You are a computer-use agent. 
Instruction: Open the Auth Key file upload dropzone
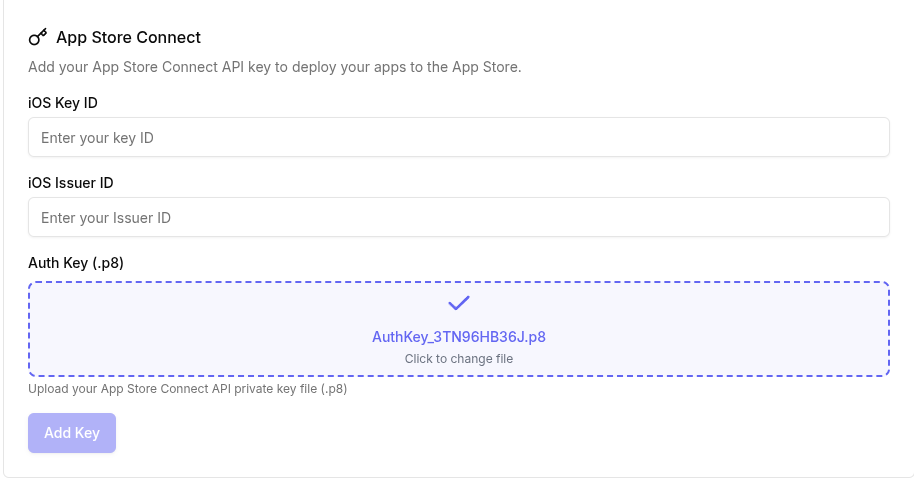[459, 329]
